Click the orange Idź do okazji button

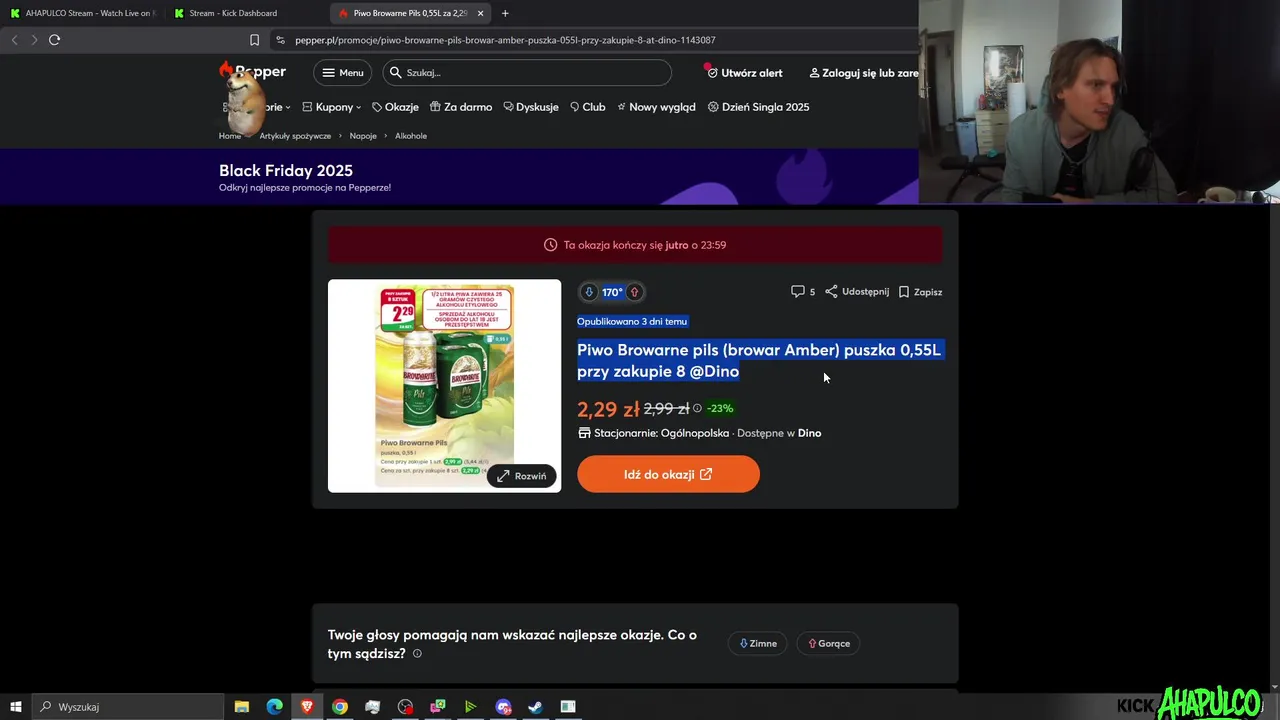pyautogui.click(x=668, y=474)
